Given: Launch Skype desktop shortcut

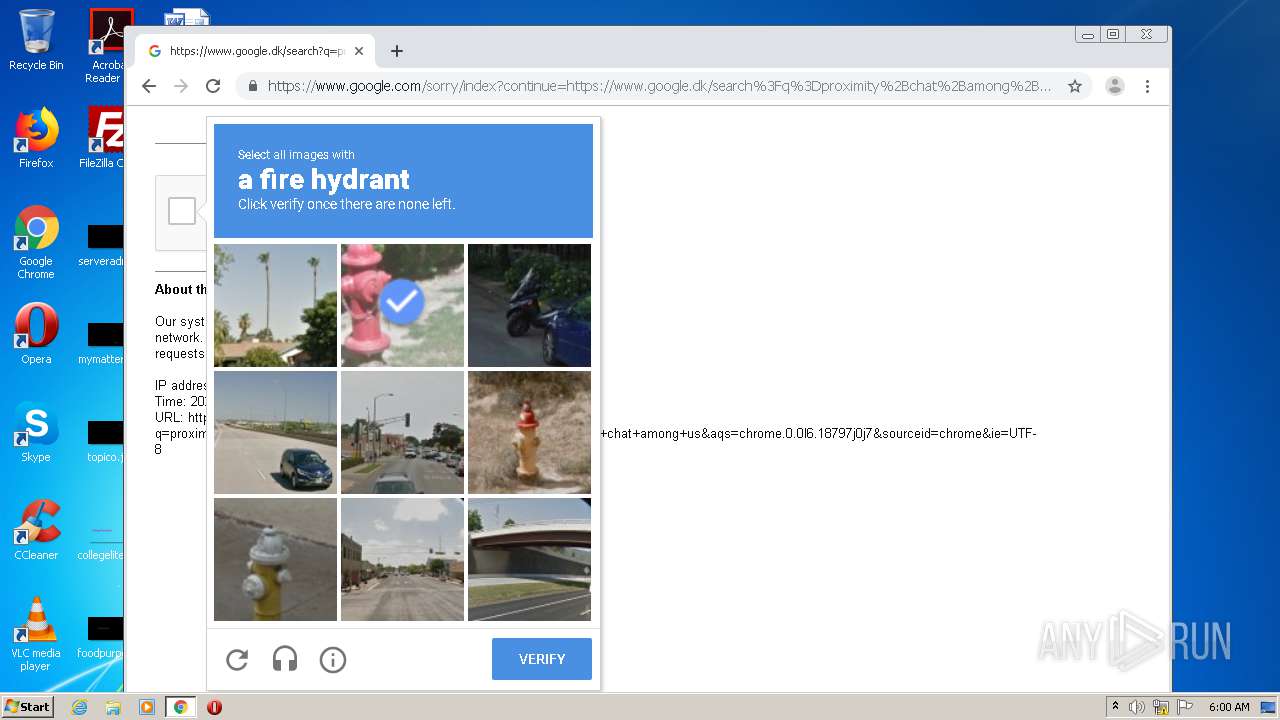Looking at the screenshot, I should [36, 431].
